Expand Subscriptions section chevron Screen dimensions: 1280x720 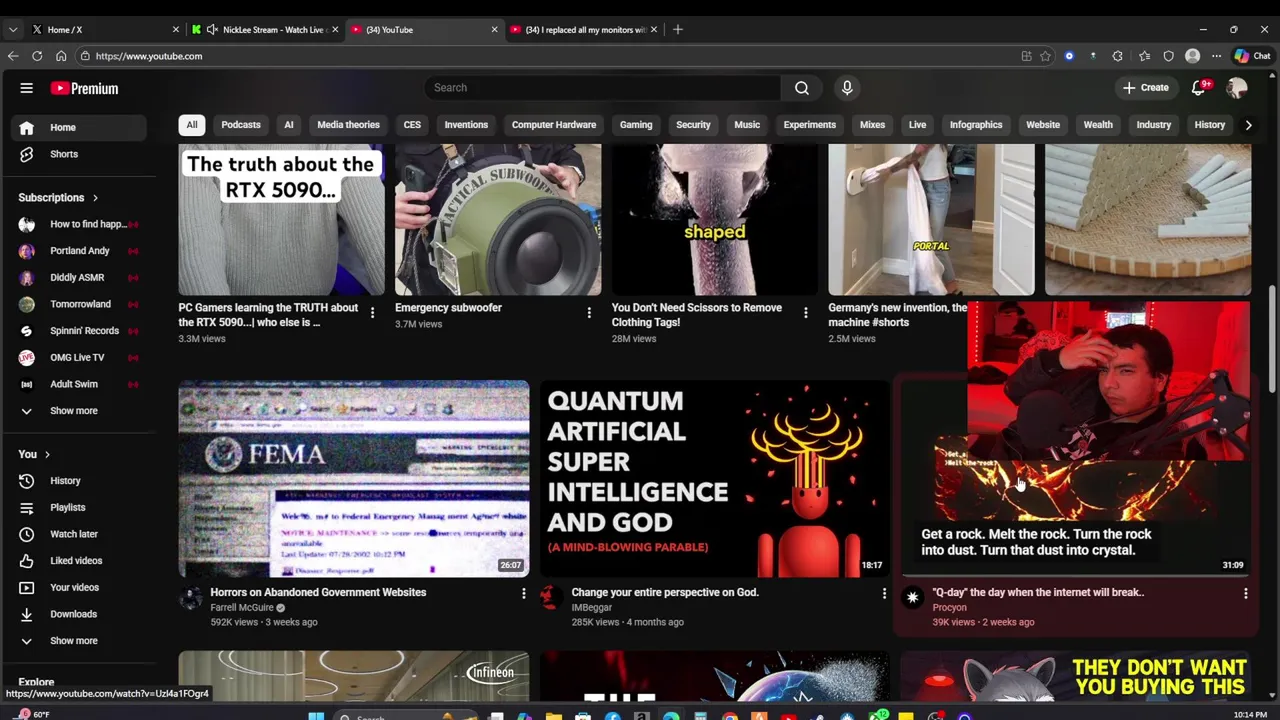tap(95, 198)
